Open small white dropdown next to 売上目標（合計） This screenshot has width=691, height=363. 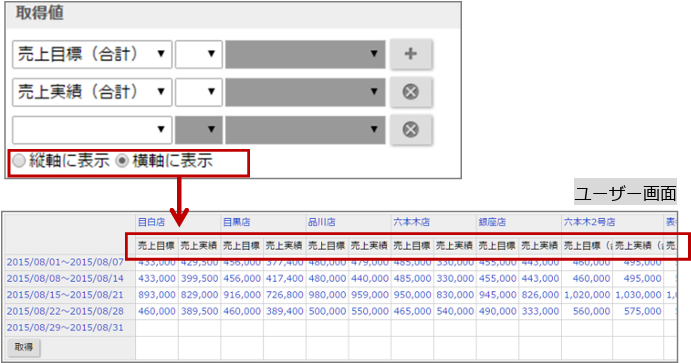[199, 54]
